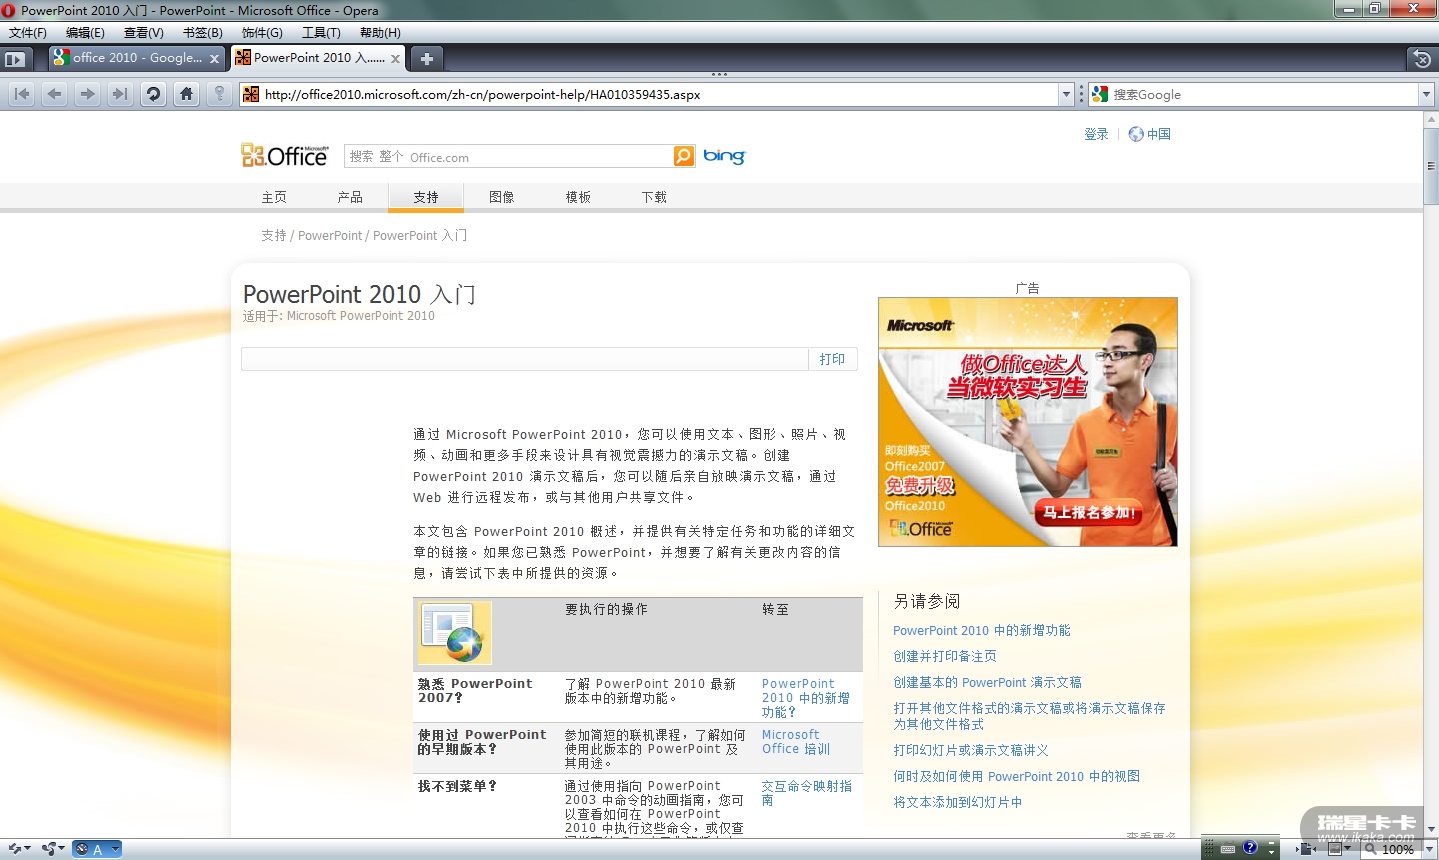1439x860 pixels.
Task: Expand the address bar history dropdown
Action: (1065, 95)
